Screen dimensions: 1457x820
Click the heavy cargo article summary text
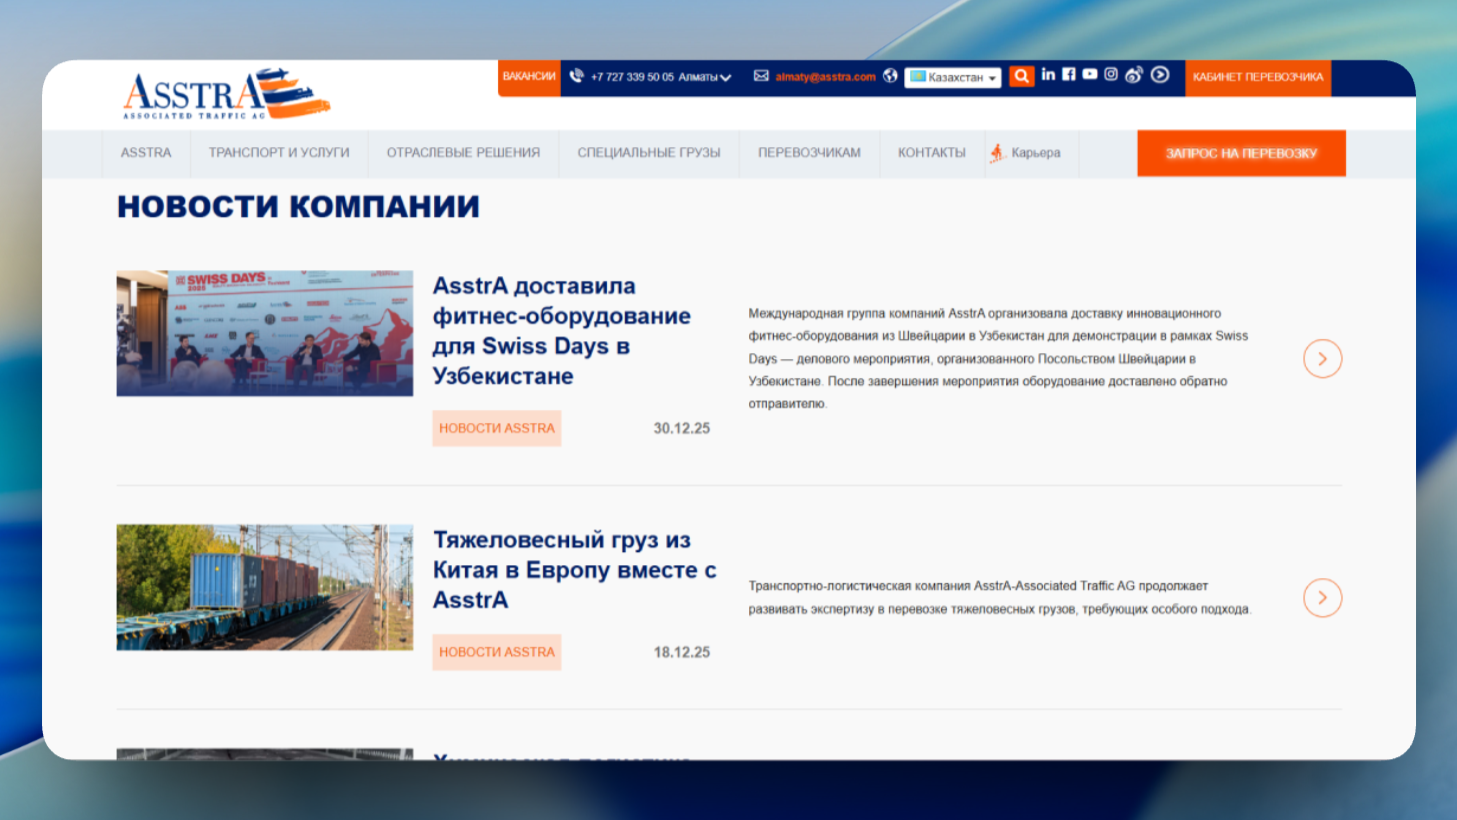(x=999, y=597)
